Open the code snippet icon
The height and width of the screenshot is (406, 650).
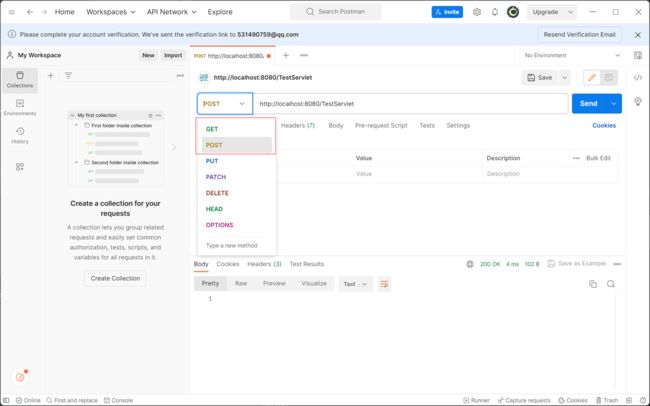click(x=638, y=78)
